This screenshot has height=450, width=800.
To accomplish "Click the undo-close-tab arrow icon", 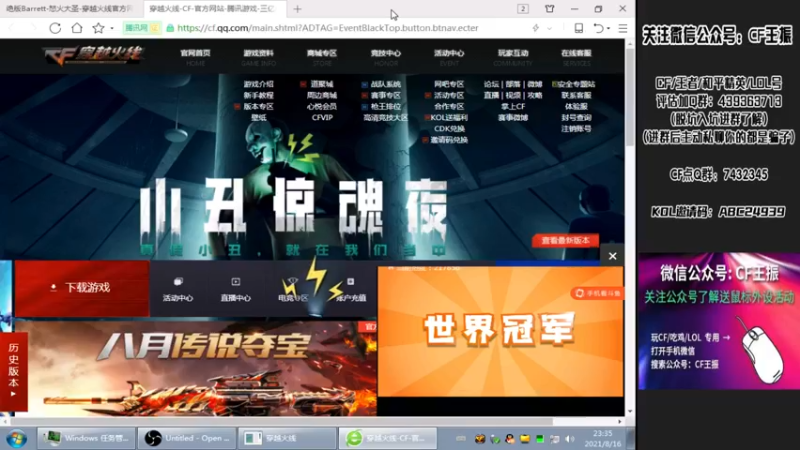I will click(599, 28).
